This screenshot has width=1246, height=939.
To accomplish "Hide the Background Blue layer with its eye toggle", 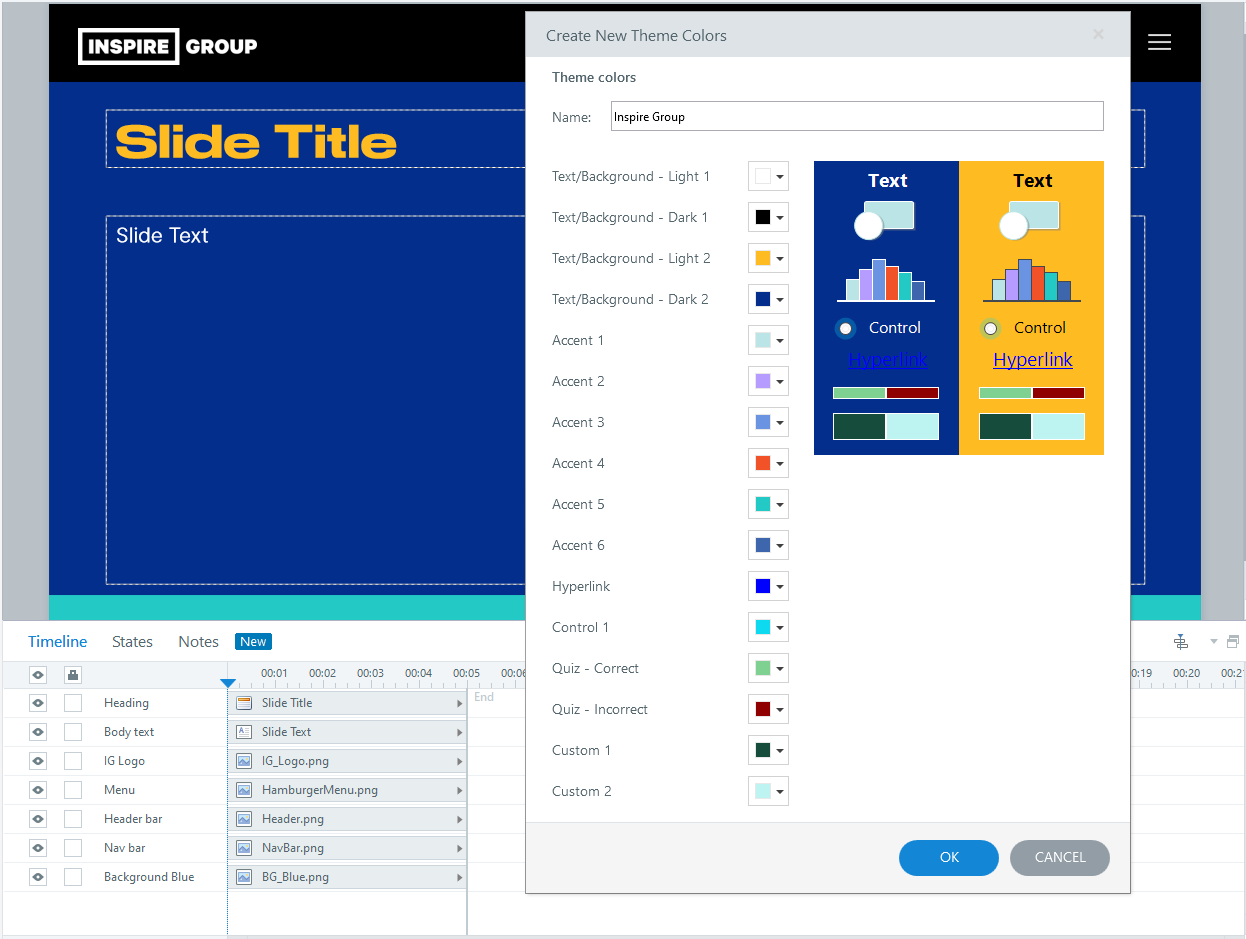I will pos(37,876).
